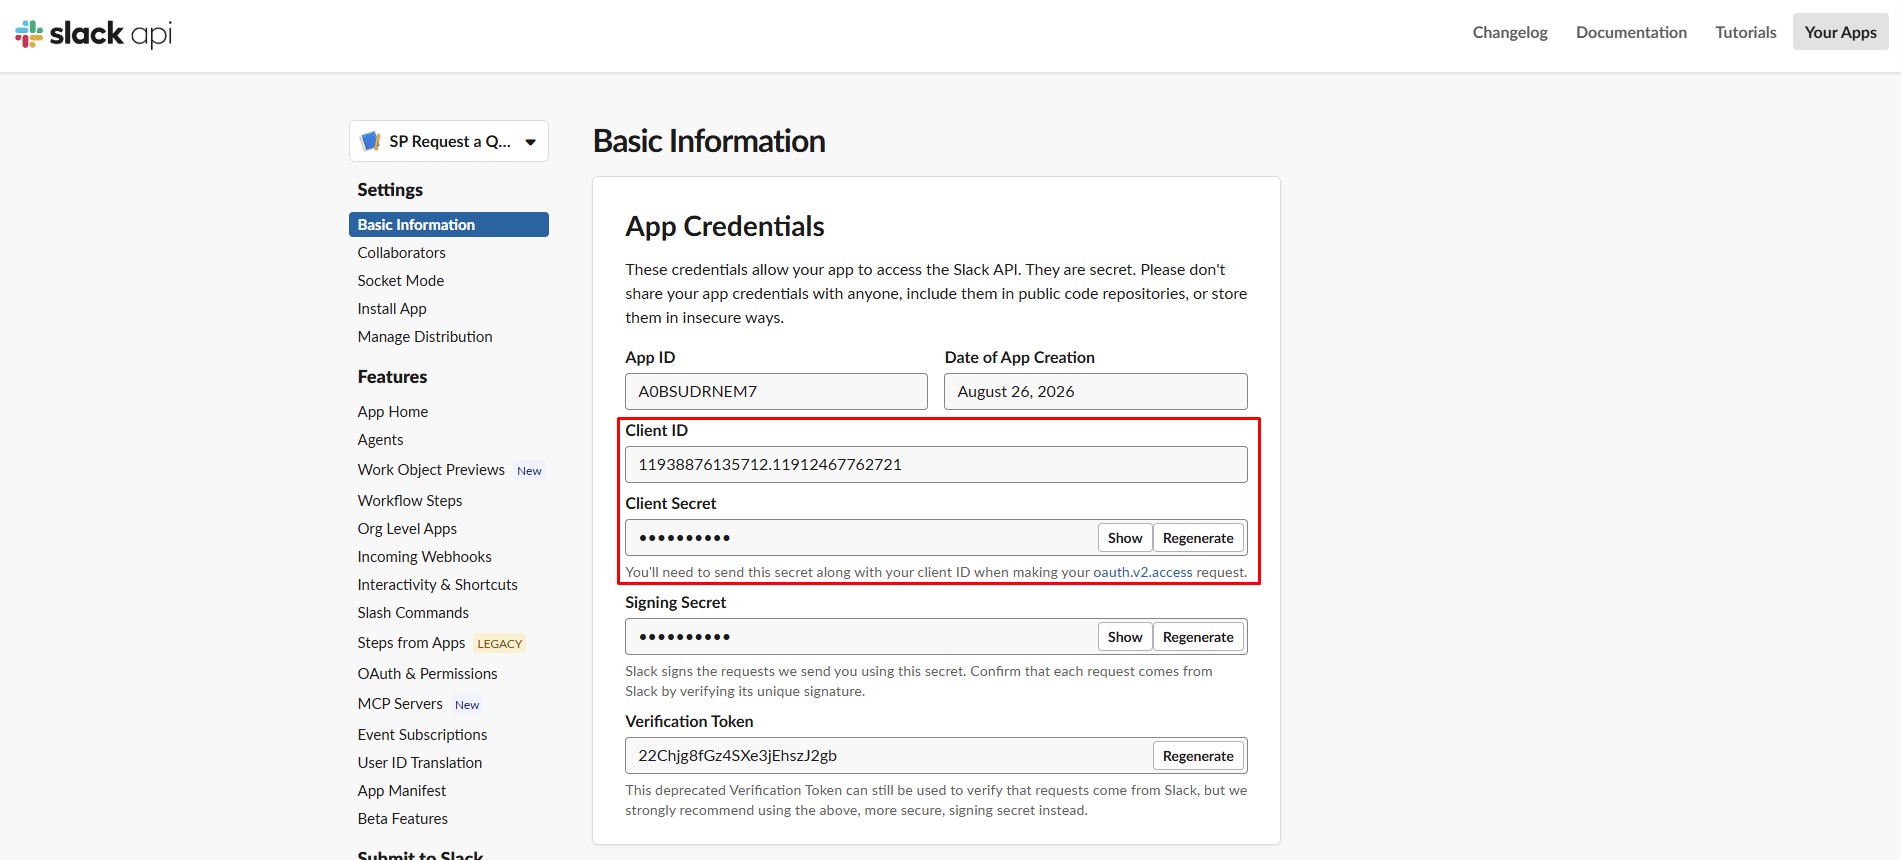Click the Features sidebar heading
Image resolution: width=1902 pixels, height=860 pixels.
point(392,377)
